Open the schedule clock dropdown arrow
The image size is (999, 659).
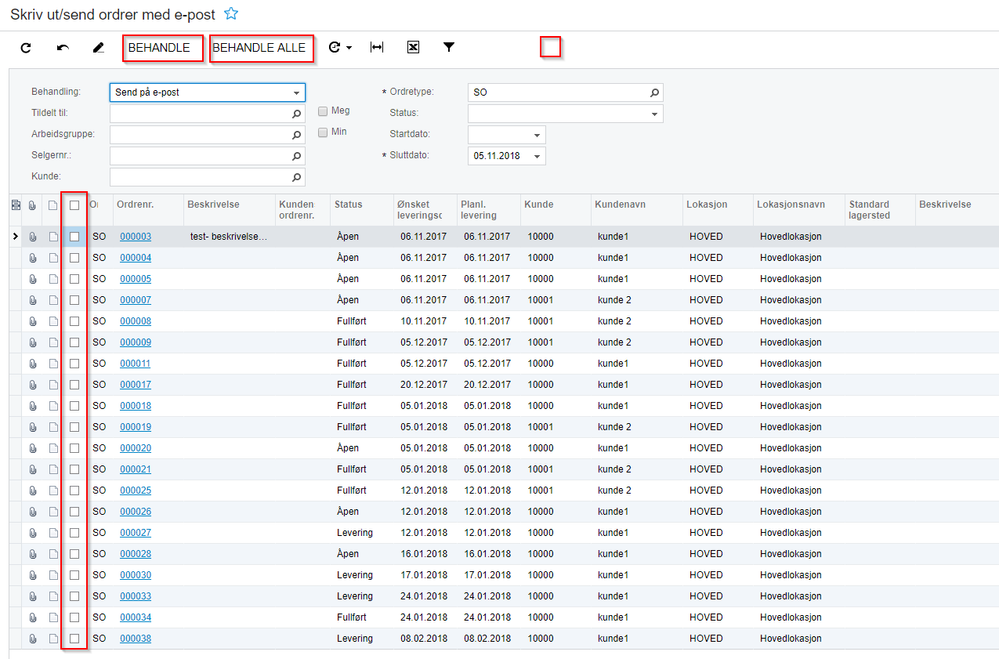pos(349,48)
